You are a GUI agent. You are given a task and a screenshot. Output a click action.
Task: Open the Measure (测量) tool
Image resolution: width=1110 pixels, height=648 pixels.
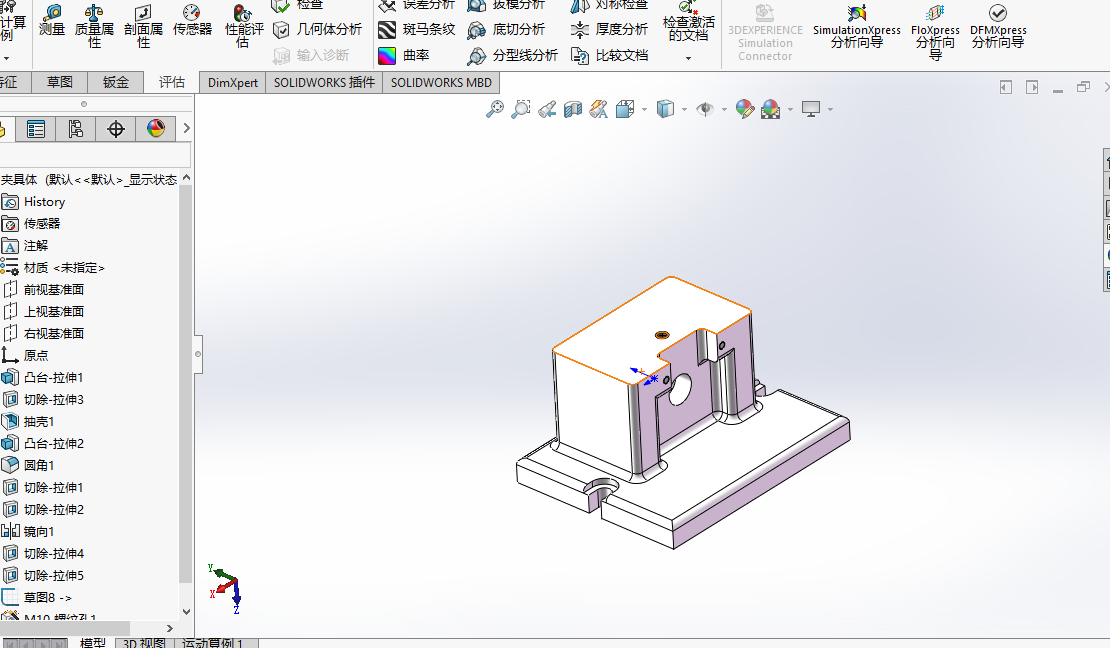(52, 21)
